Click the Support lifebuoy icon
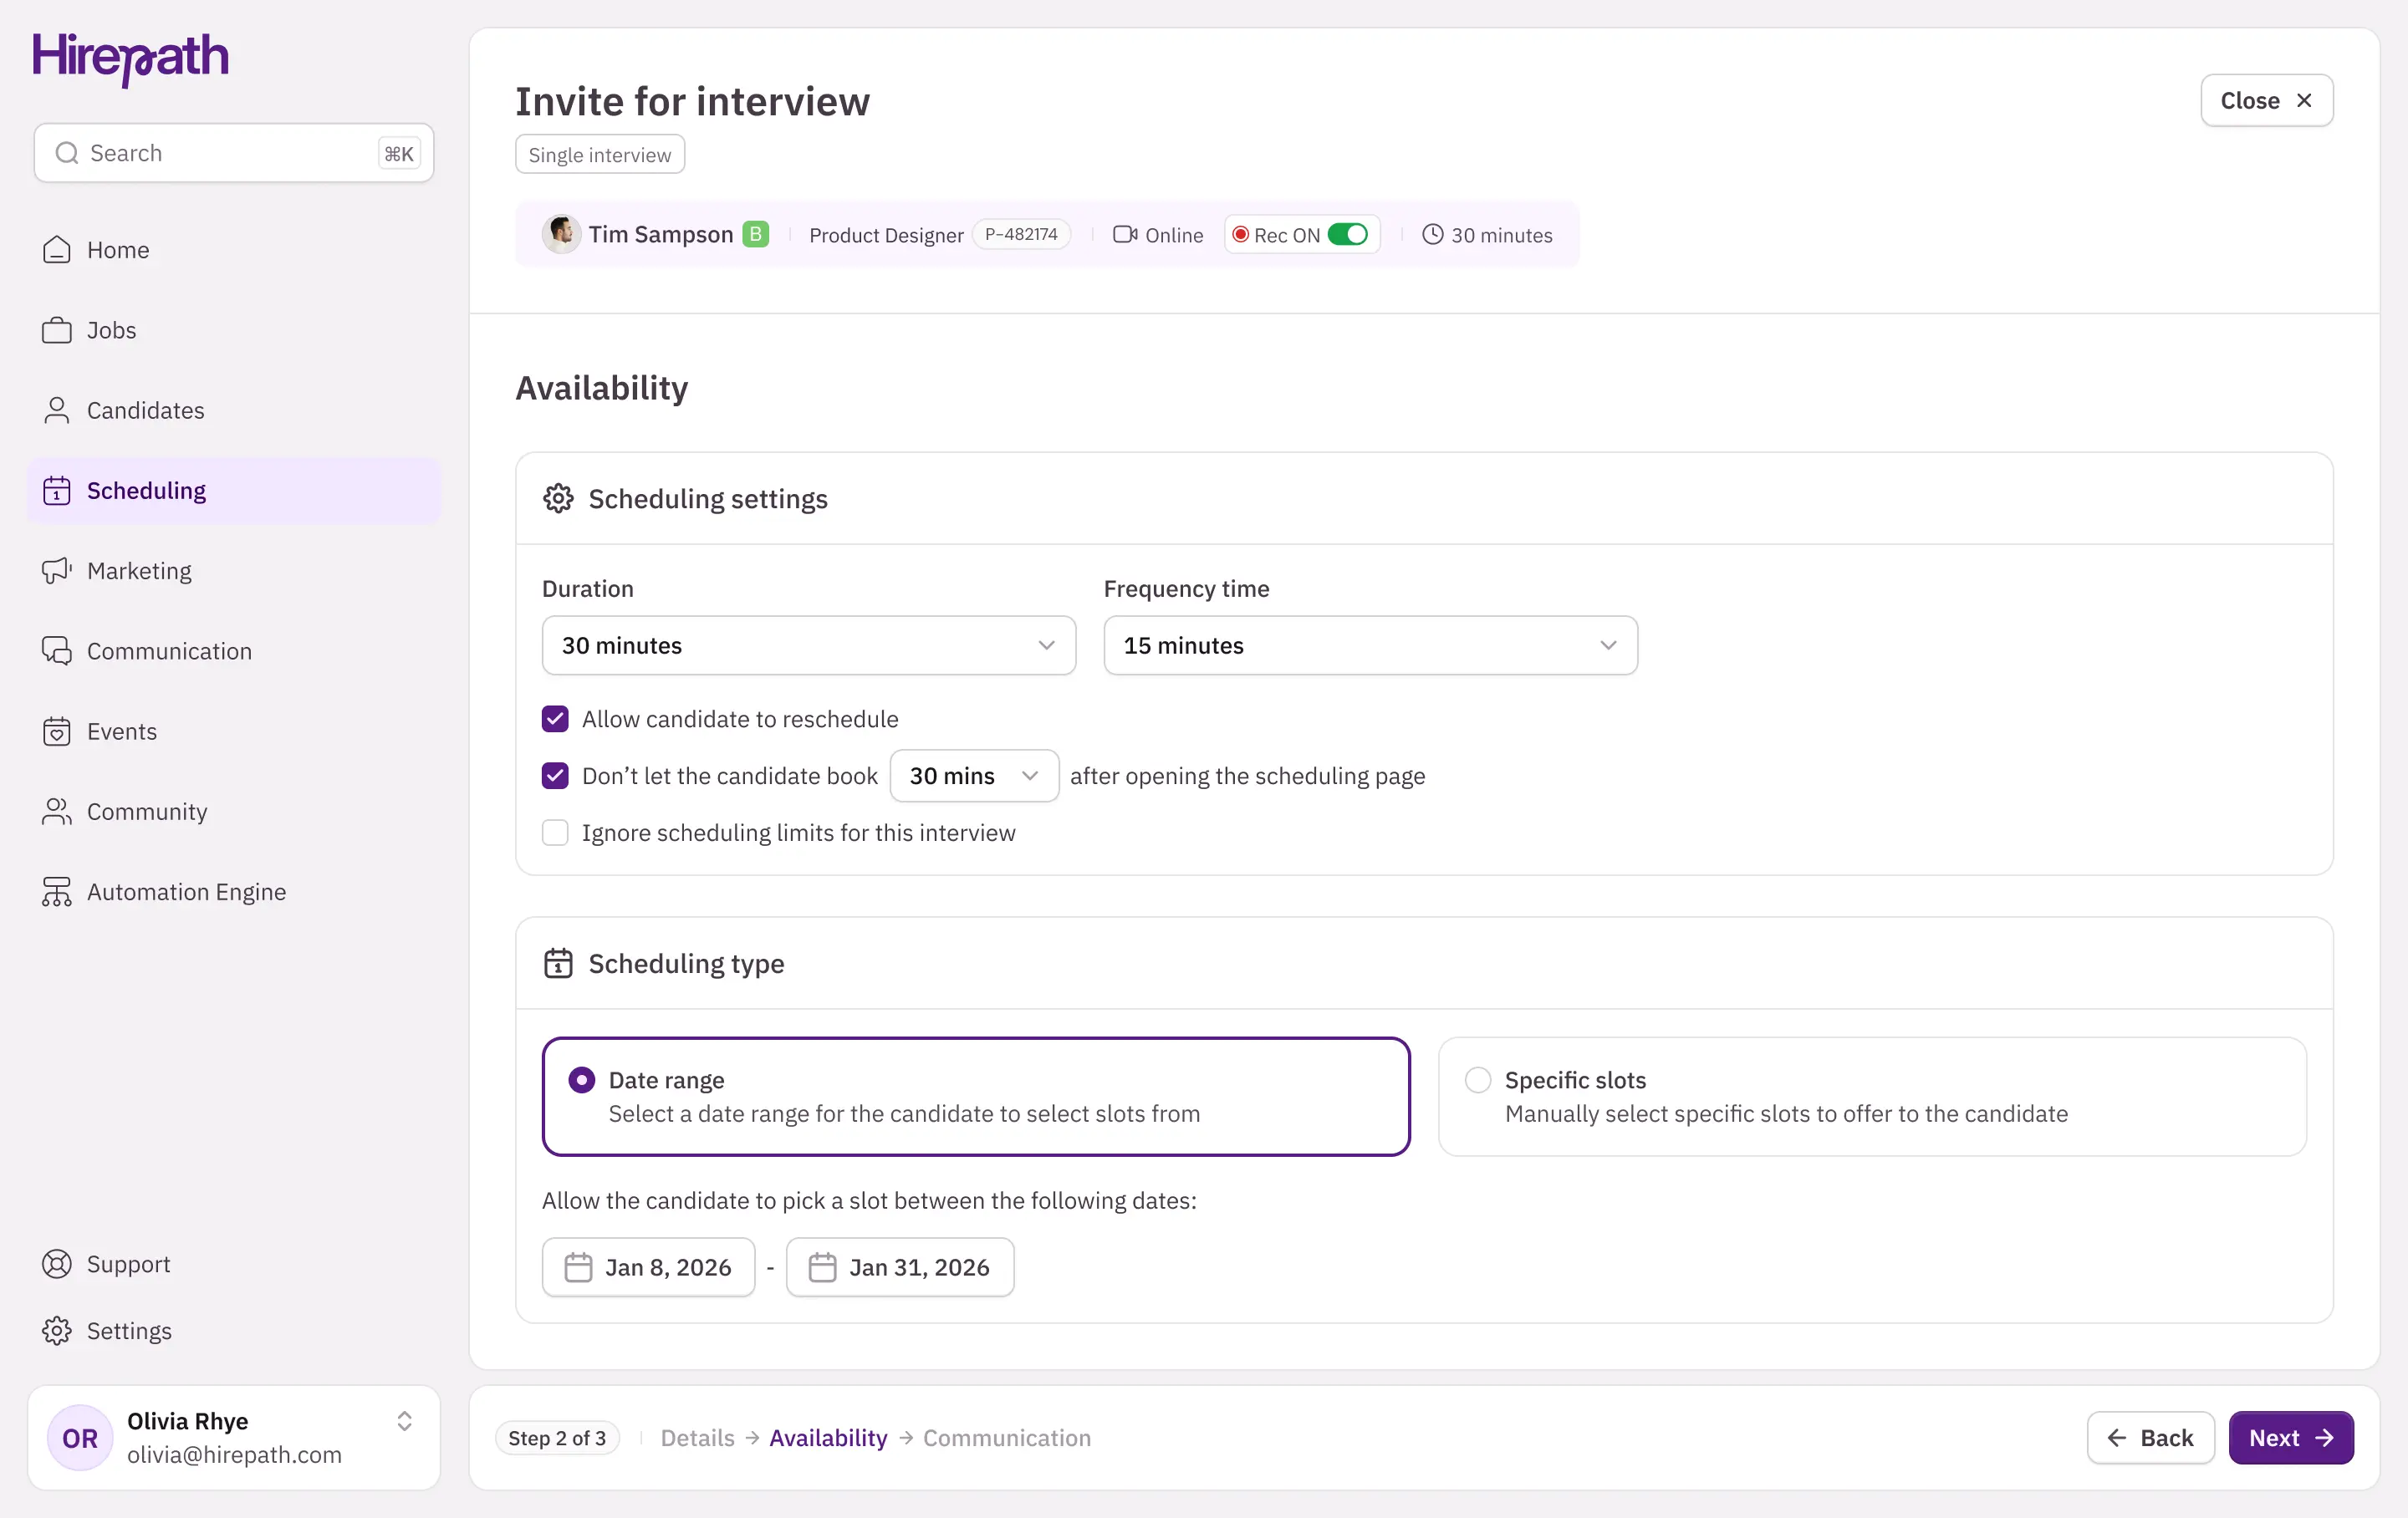2408x1518 pixels. tap(57, 1264)
